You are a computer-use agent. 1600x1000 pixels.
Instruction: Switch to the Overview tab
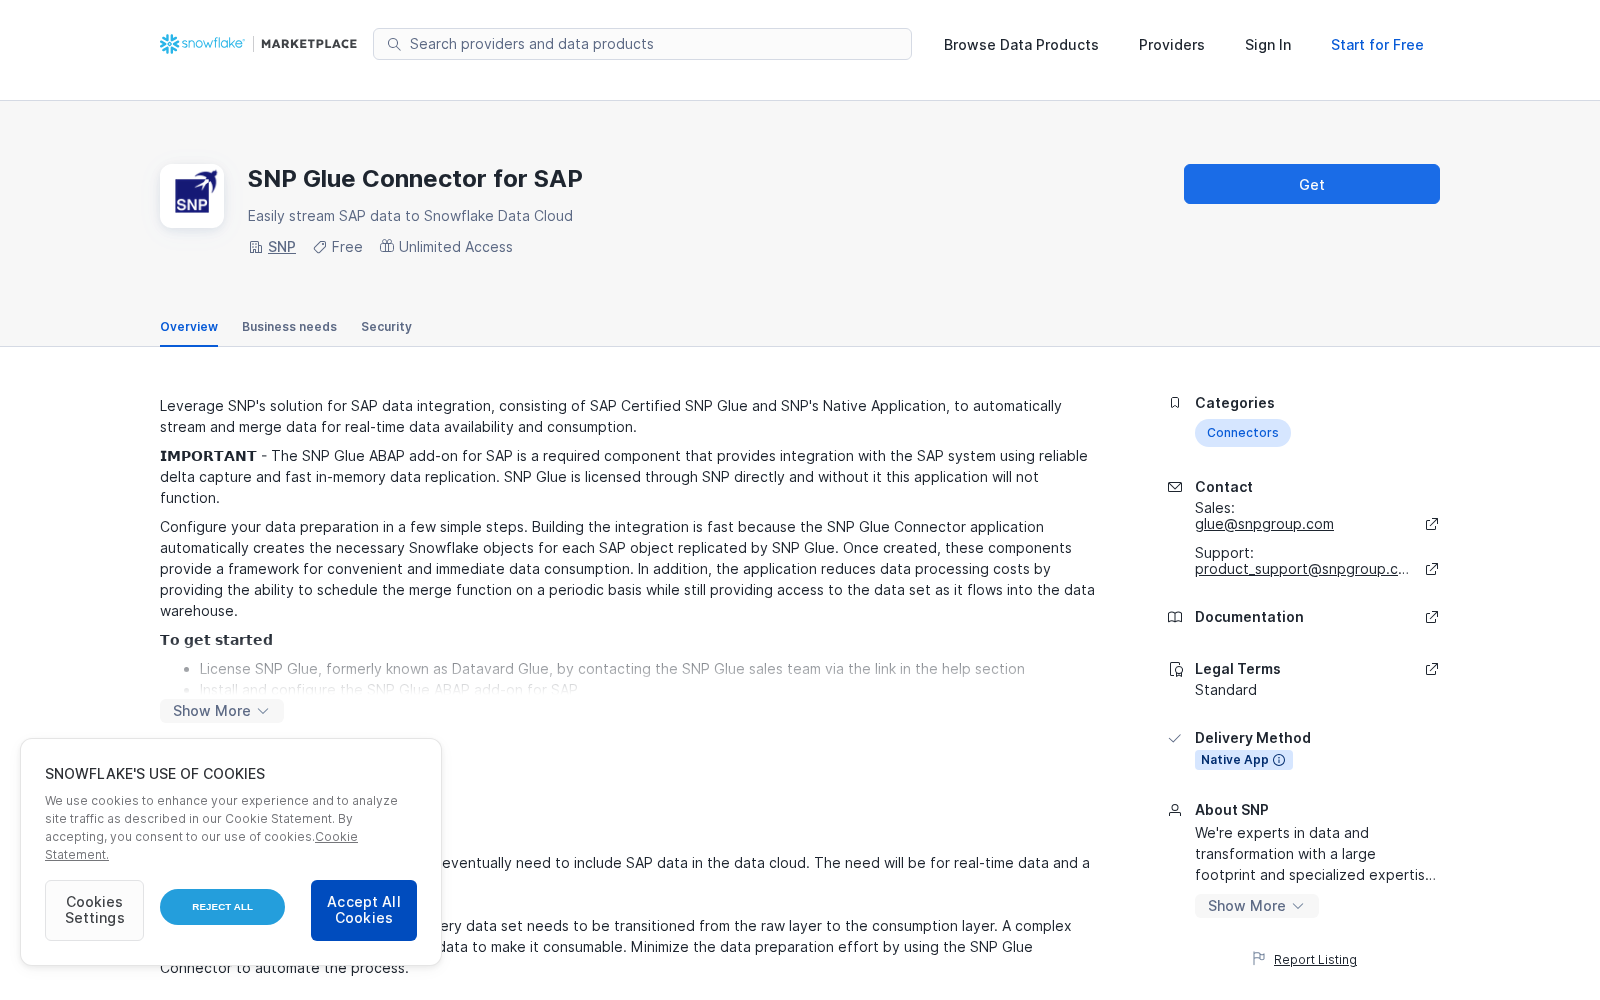[x=189, y=327]
